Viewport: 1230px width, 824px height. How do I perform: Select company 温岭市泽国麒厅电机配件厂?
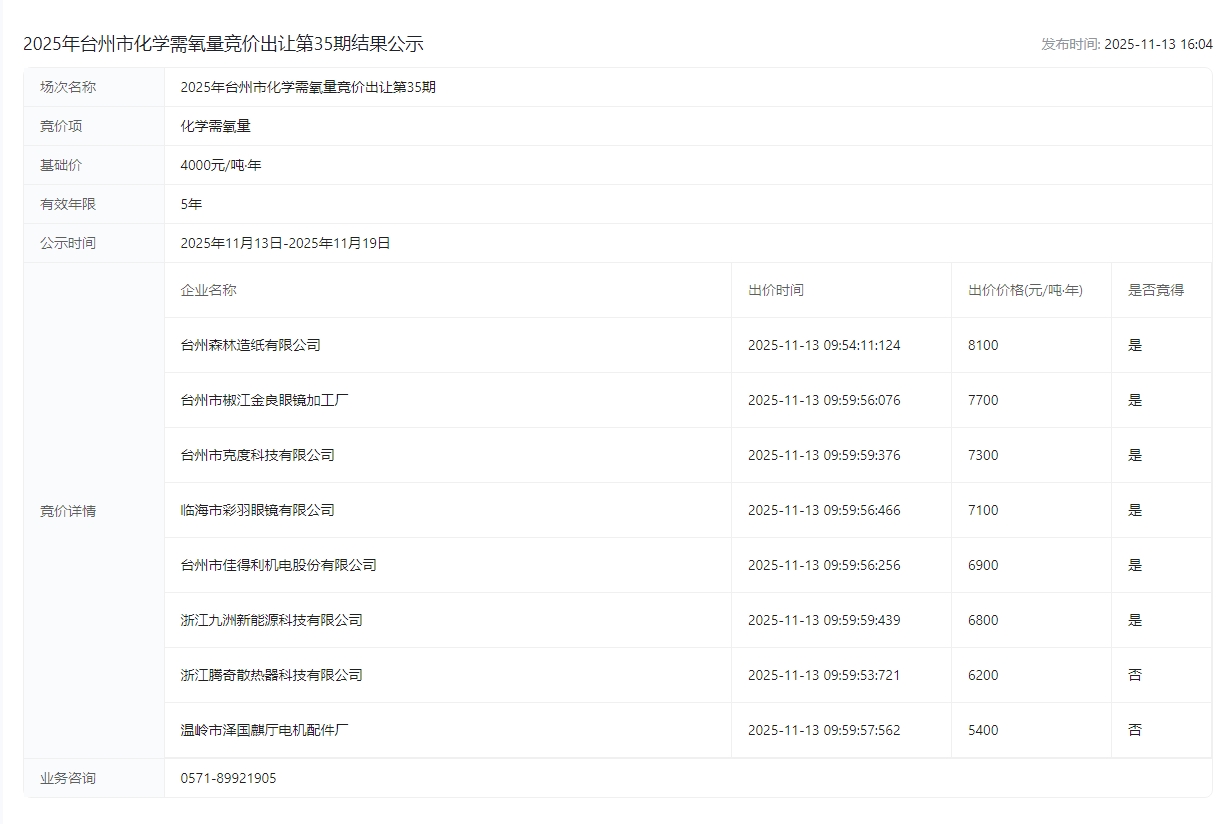click(264, 730)
